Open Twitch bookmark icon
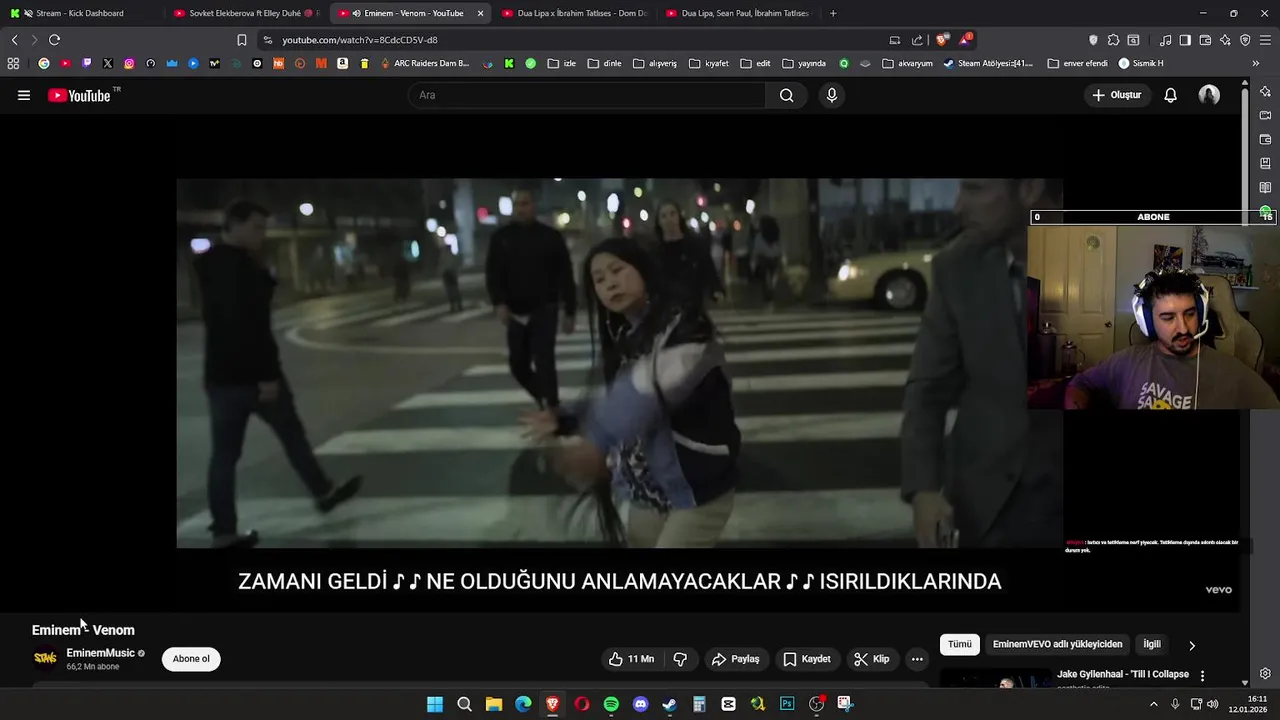The image size is (1280, 720). (86, 63)
